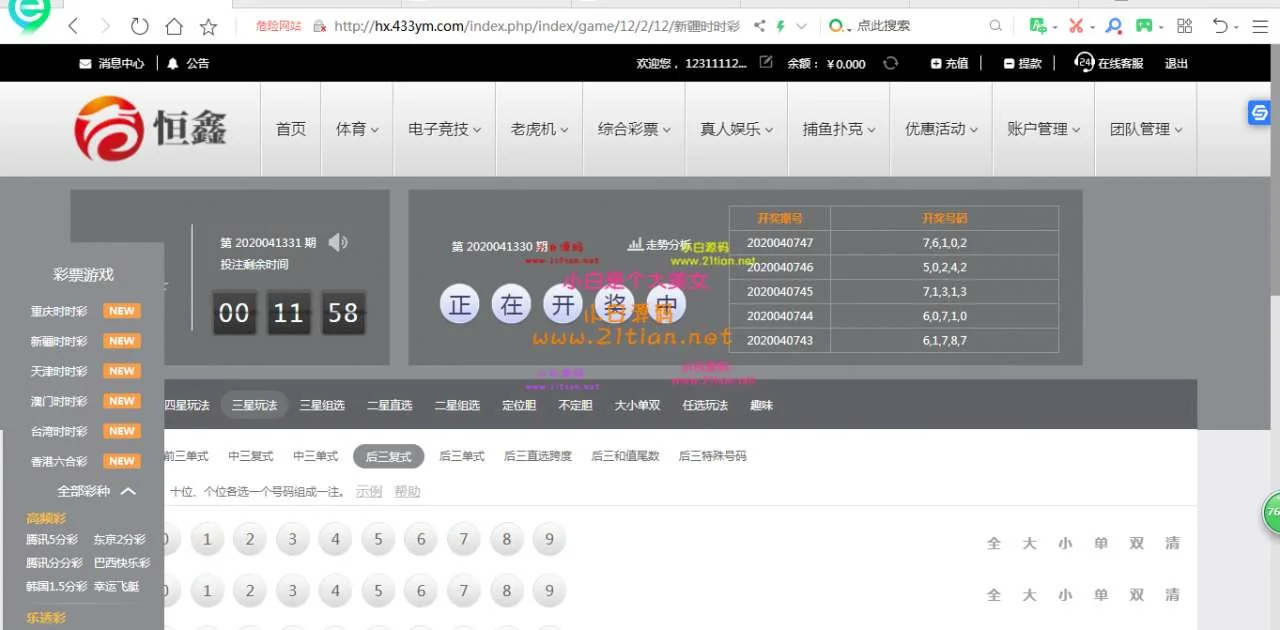
Task: Go to browser home page icon
Action: [x=174, y=26]
